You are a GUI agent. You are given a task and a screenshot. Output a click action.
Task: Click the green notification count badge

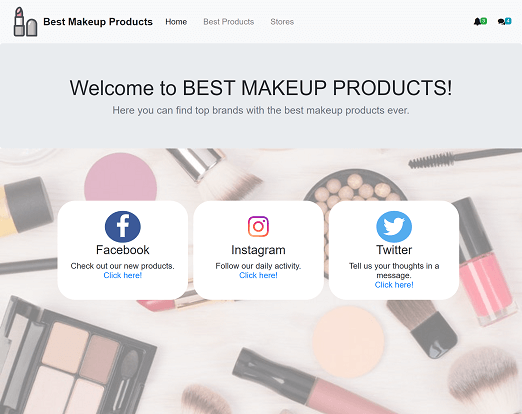[484, 21]
